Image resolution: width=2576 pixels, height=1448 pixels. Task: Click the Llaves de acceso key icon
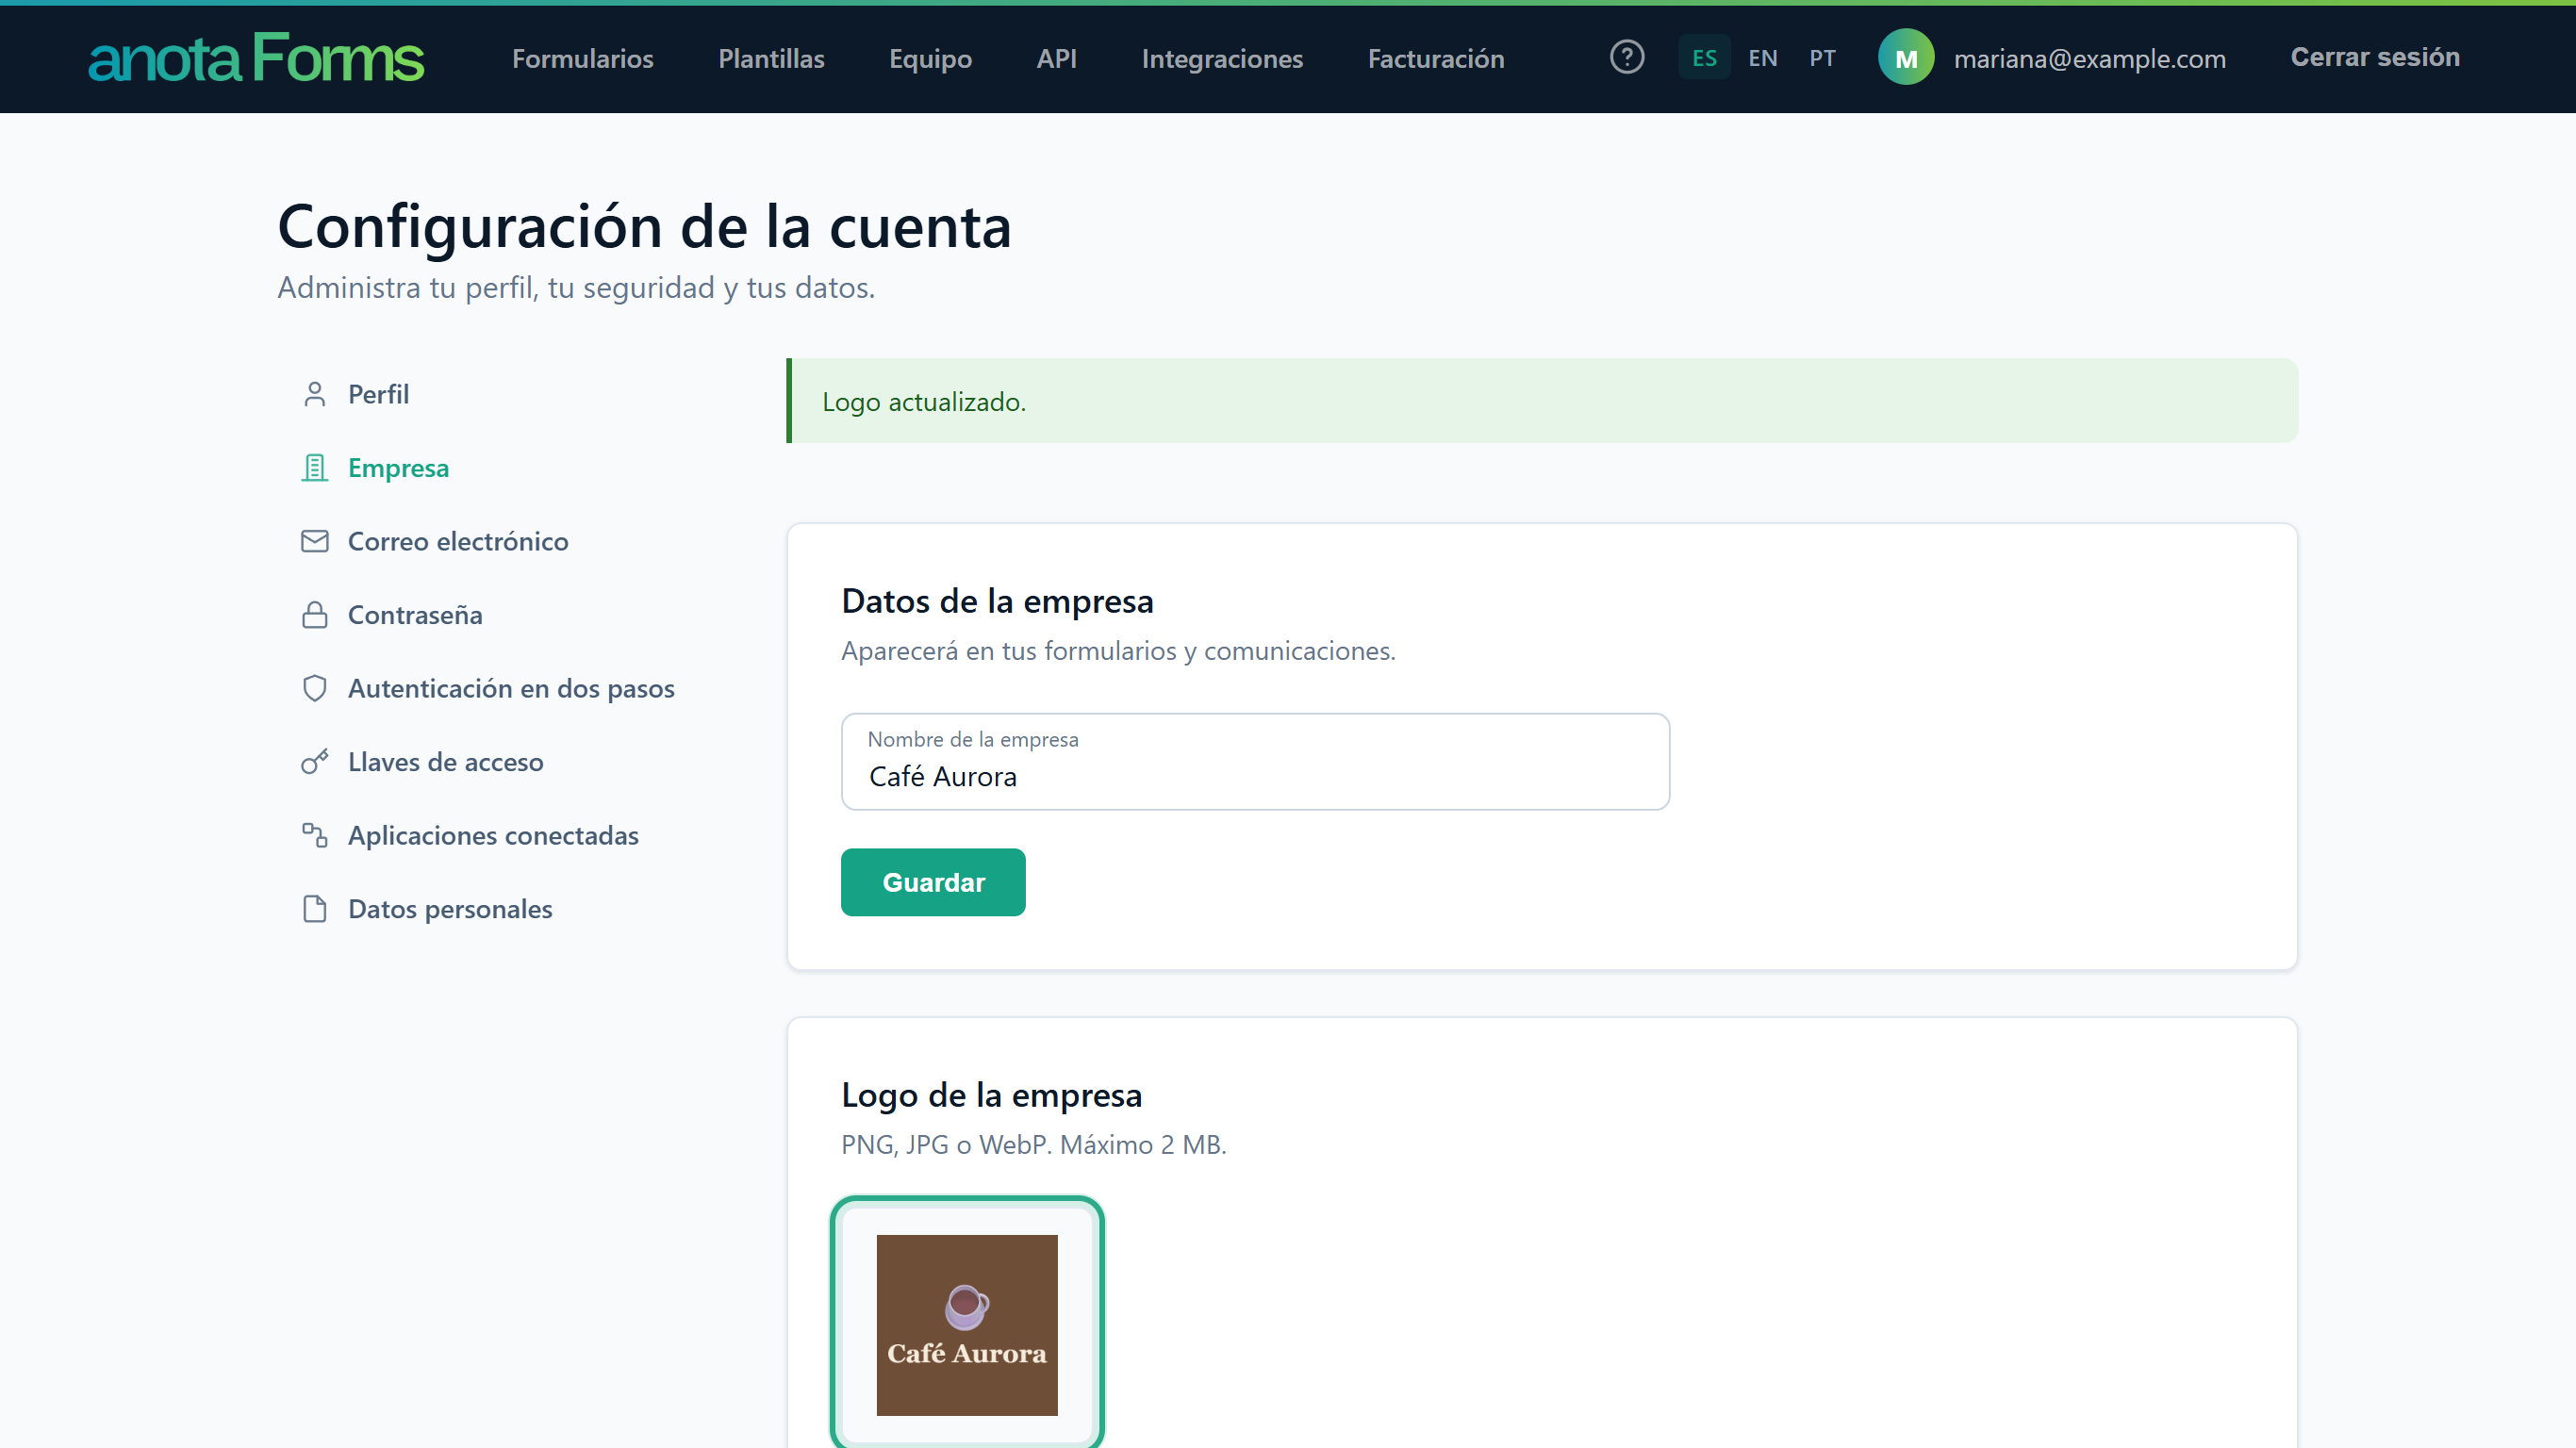coord(314,762)
